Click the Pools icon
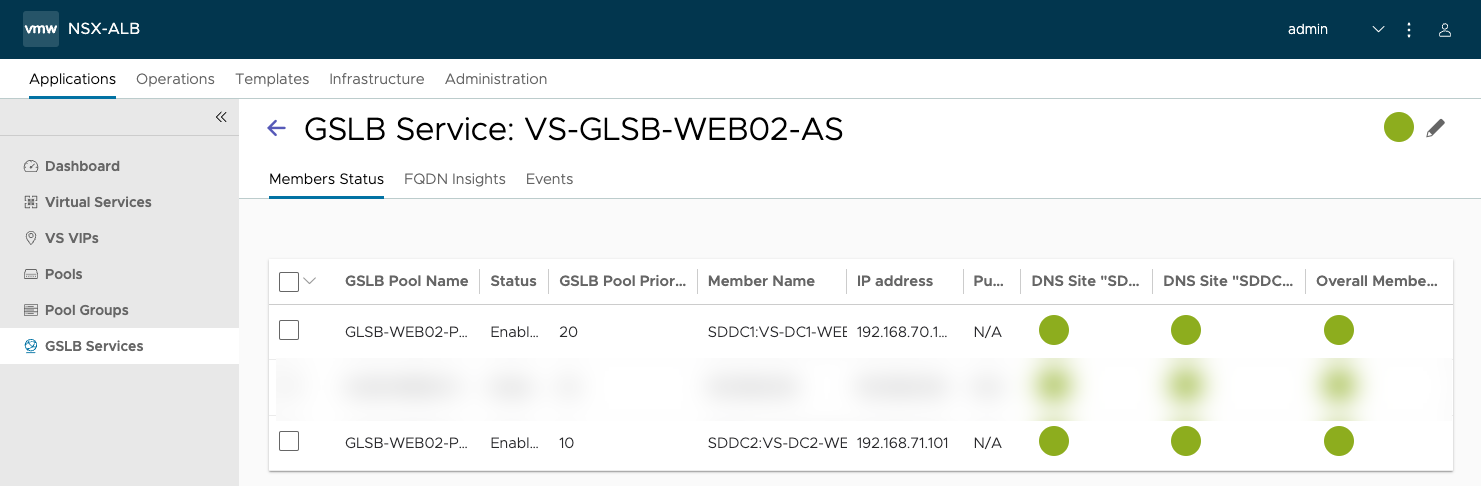This screenshot has width=1481, height=486. [x=31, y=274]
